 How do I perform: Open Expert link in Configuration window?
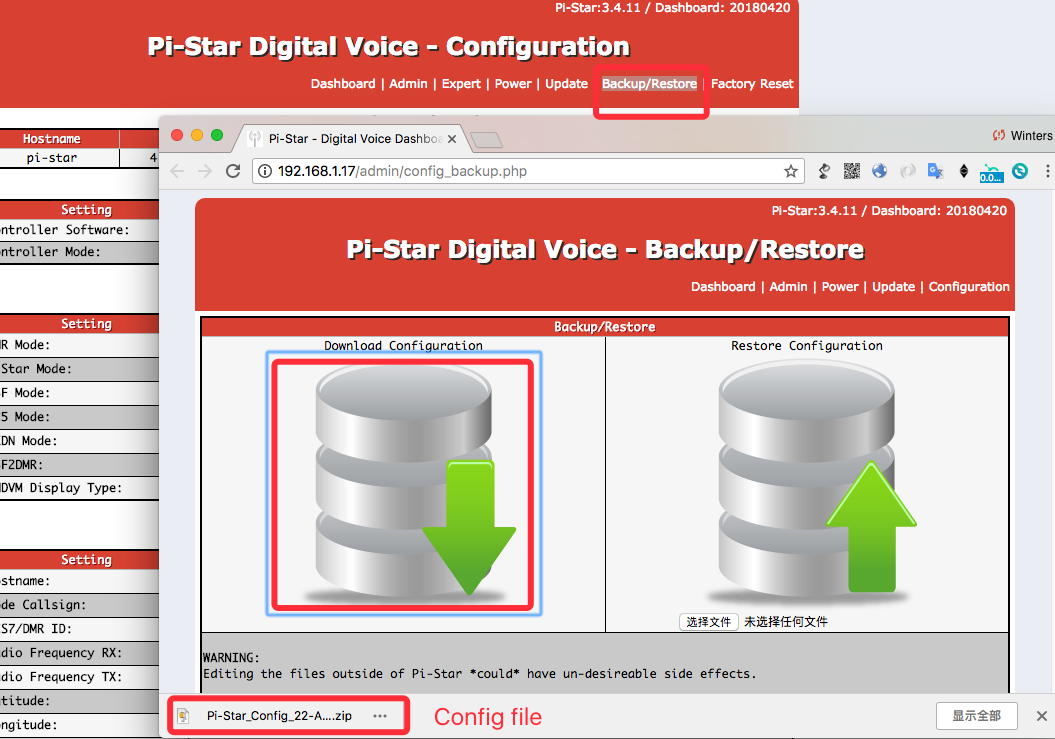pyautogui.click(x=461, y=83)
